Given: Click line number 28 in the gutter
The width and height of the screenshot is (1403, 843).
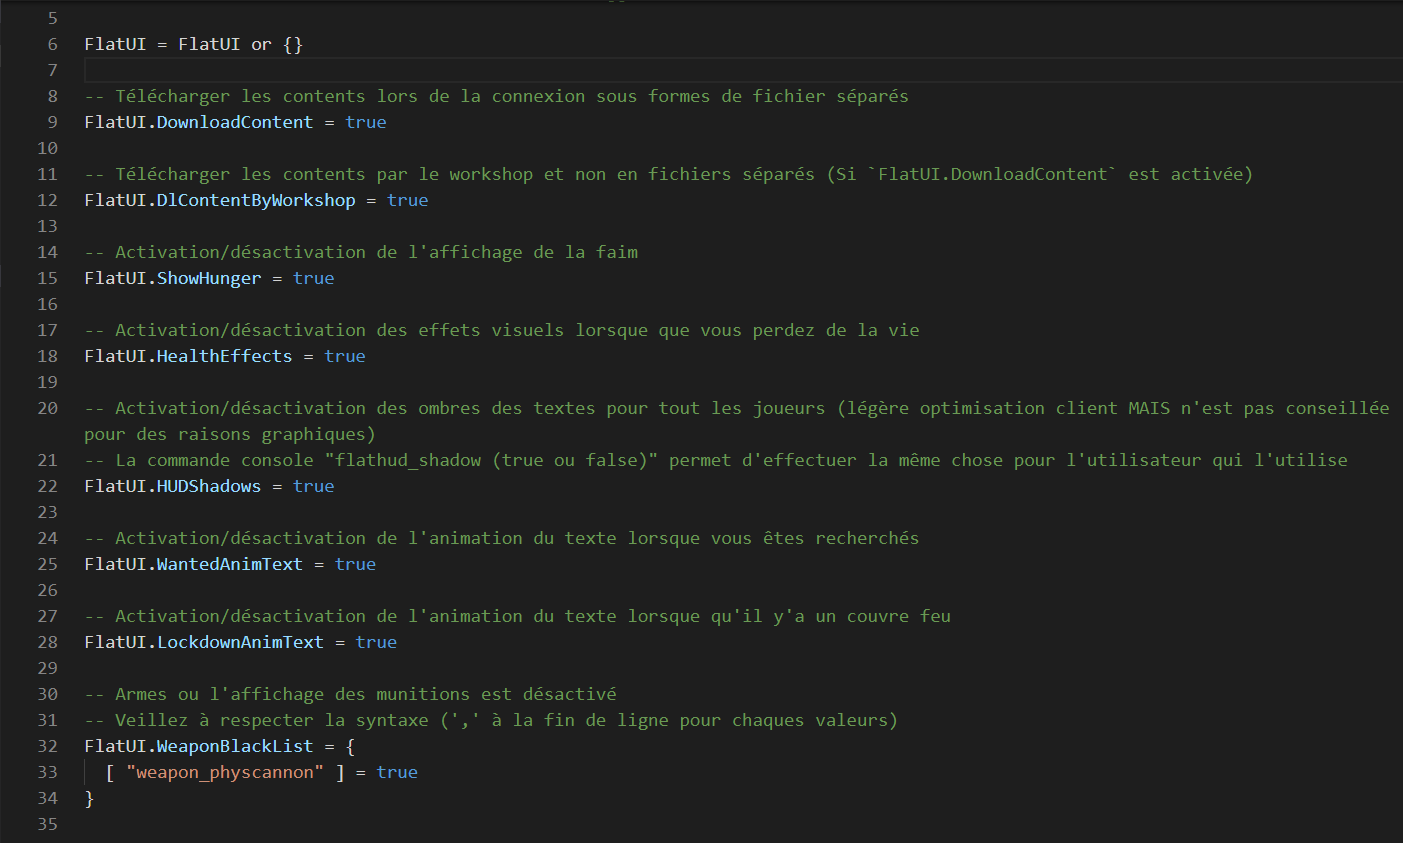Looking at the screenshot, I should [x=48, y=642].
